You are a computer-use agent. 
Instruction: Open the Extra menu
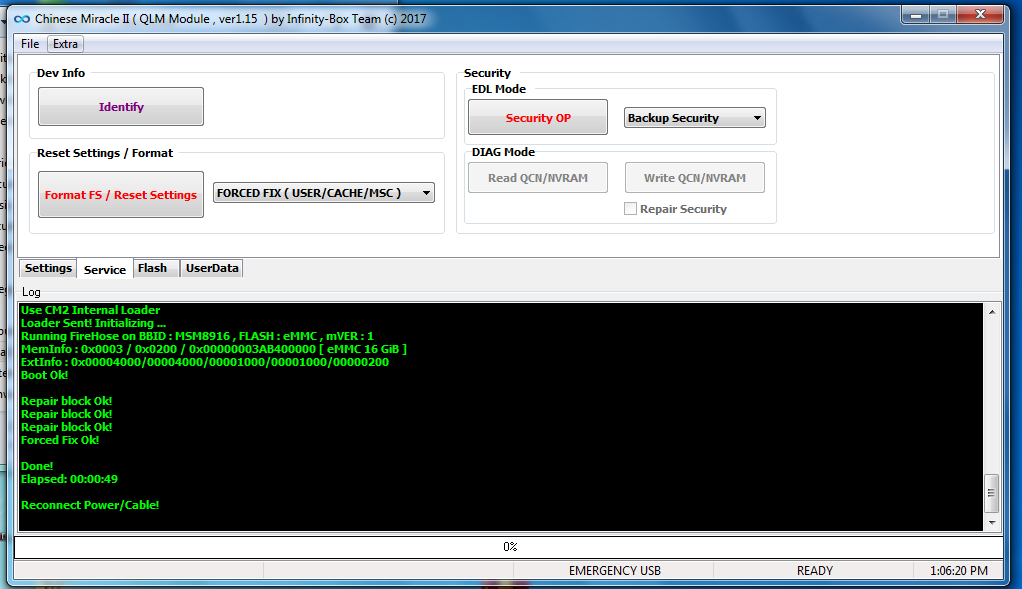tap(65, 44)
